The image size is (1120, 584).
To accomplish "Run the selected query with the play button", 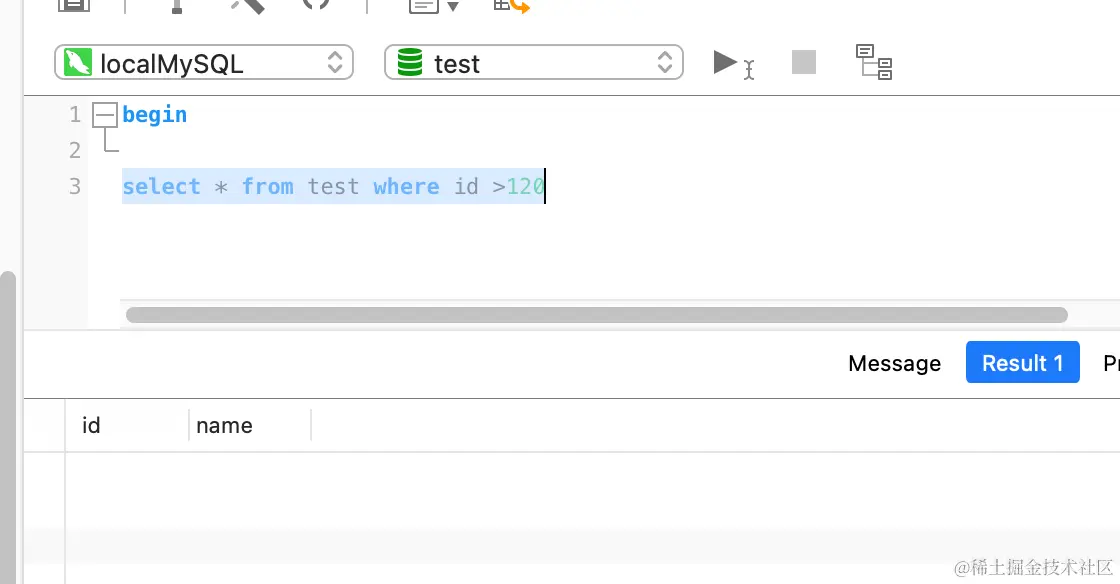I will 726,63.
